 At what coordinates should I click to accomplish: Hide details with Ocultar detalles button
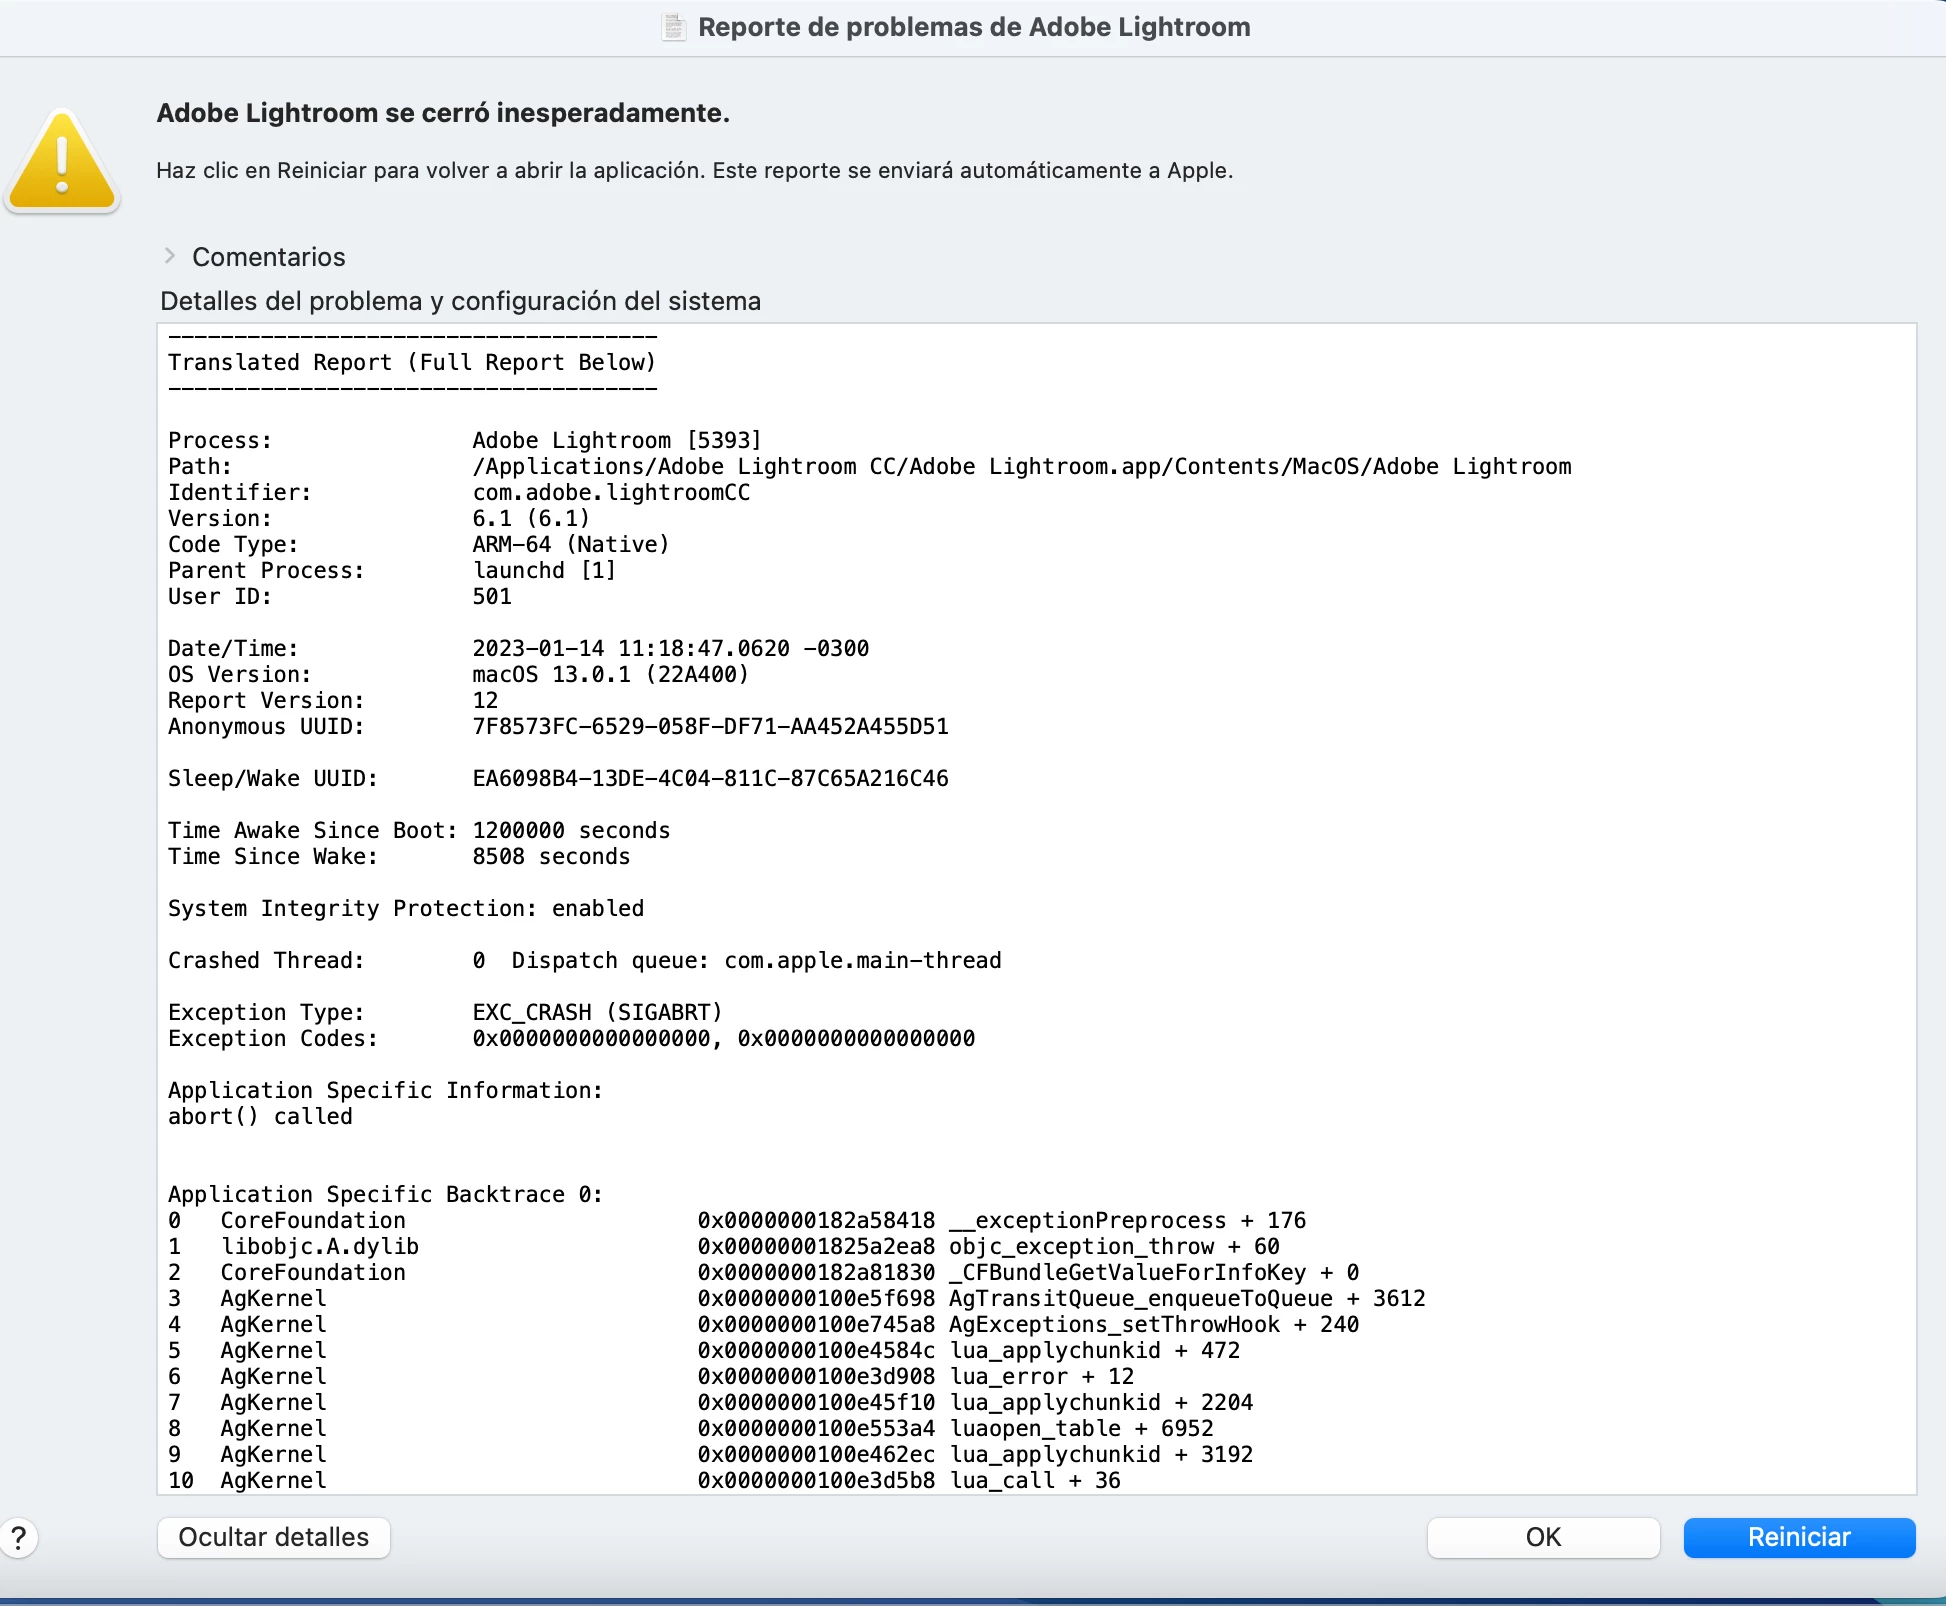[x=273, y=1537]
